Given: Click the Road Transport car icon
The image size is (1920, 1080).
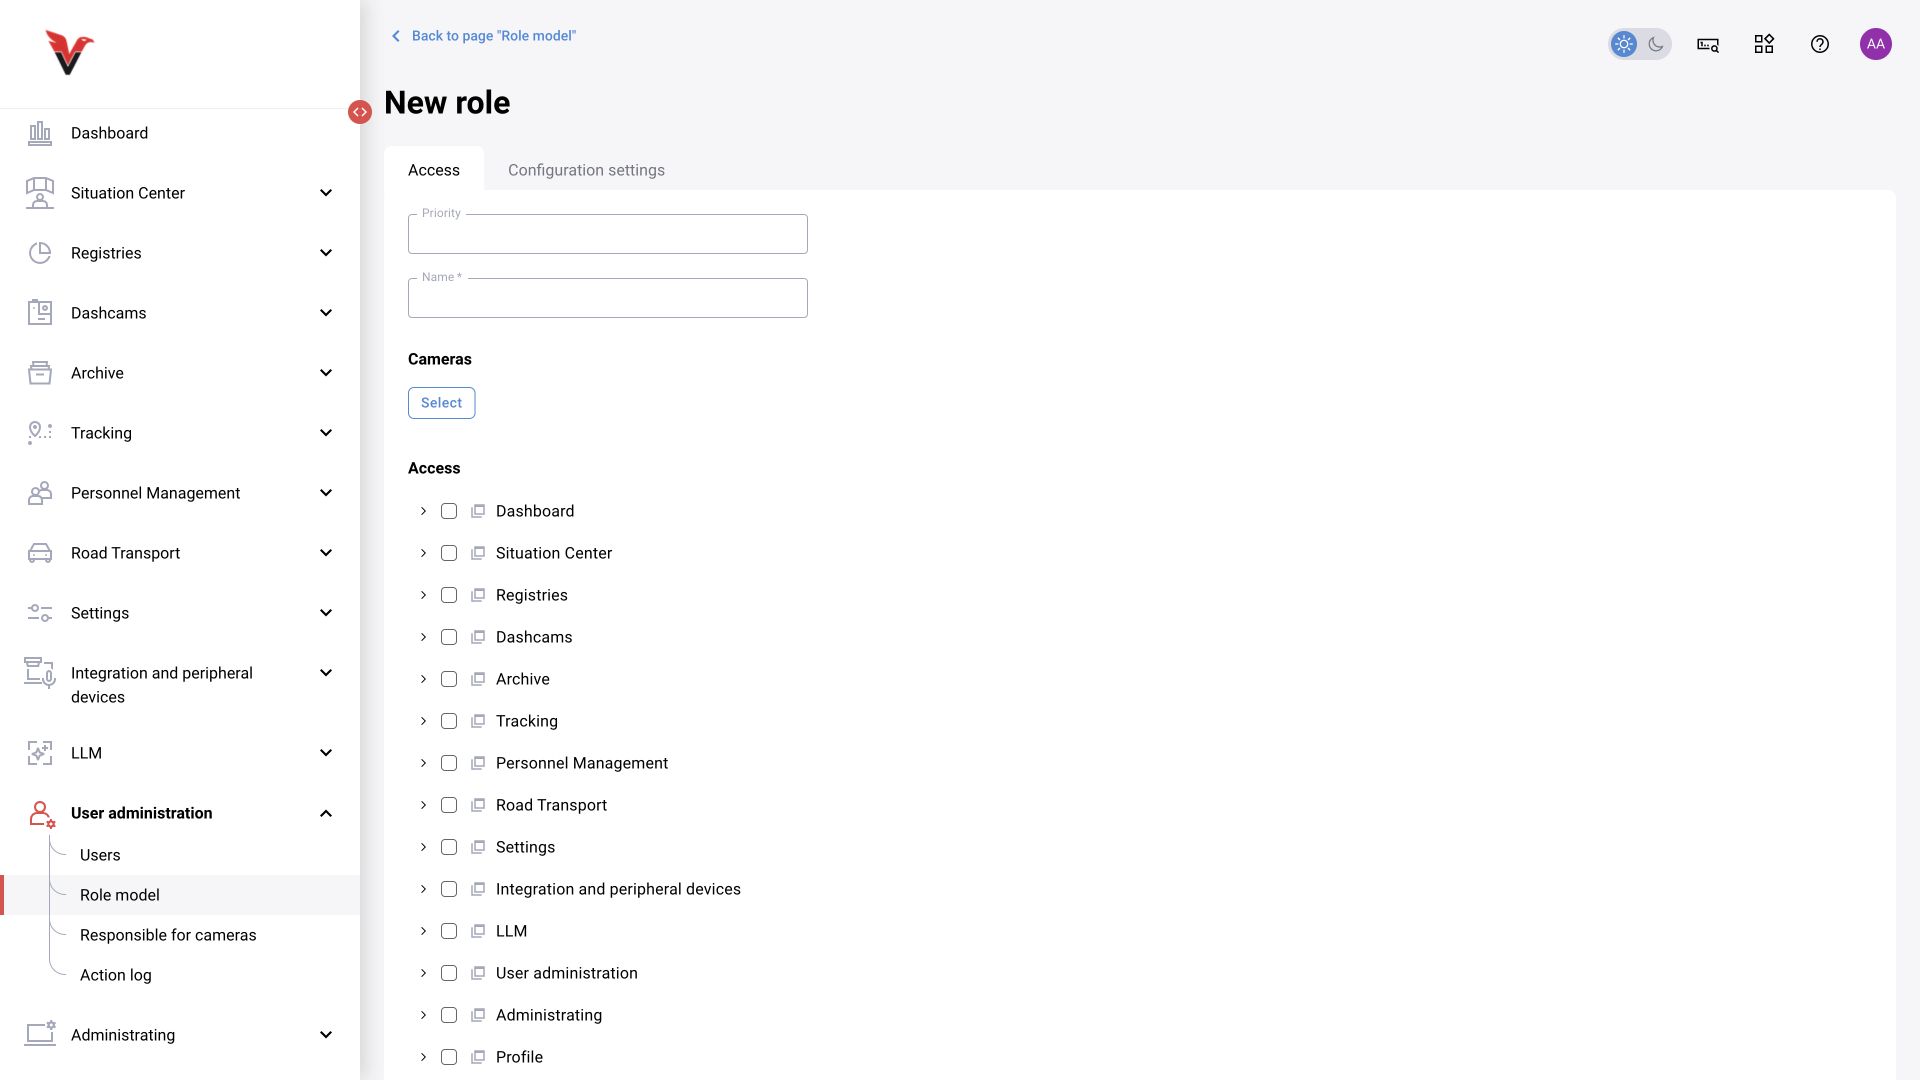Looking at the screenshot, I should [x=40, y=553].
